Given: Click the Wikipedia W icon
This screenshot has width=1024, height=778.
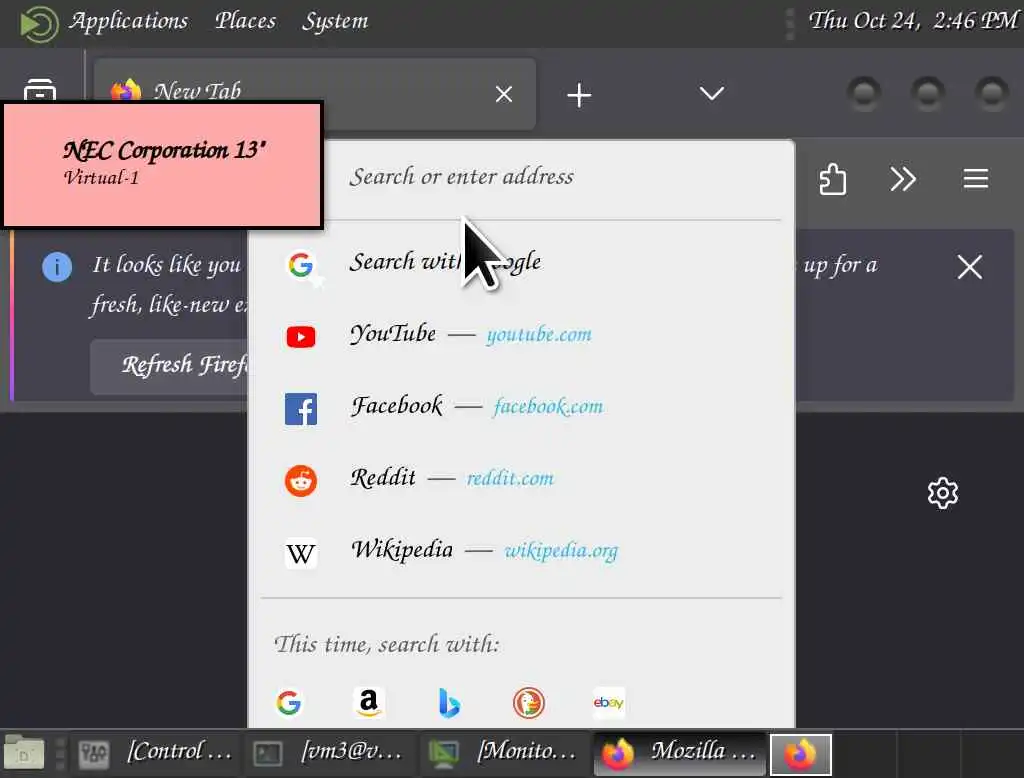Looking at the screenshot, I should click(x=301, y=553).
